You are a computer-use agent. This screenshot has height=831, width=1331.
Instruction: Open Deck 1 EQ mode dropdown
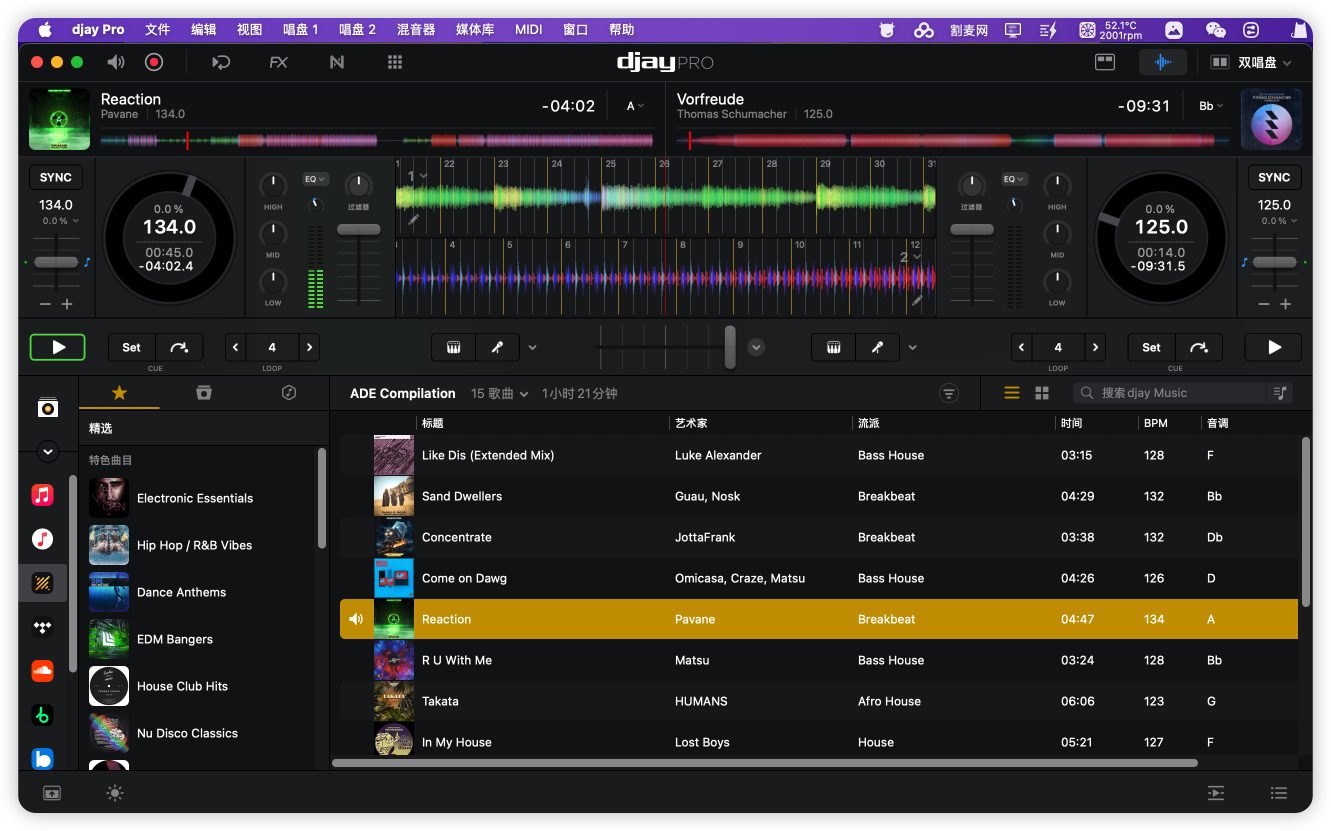(x=316, y=179)
